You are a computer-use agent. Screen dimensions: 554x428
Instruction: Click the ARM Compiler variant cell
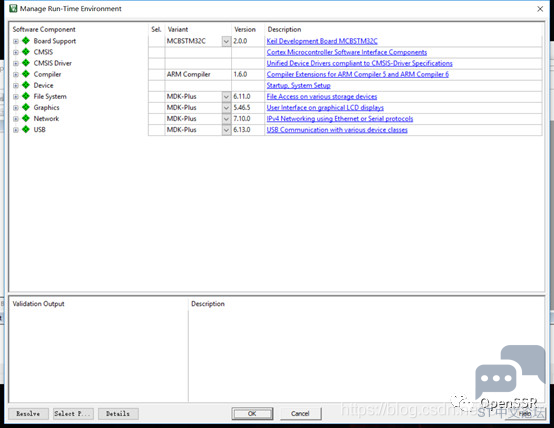198,74
